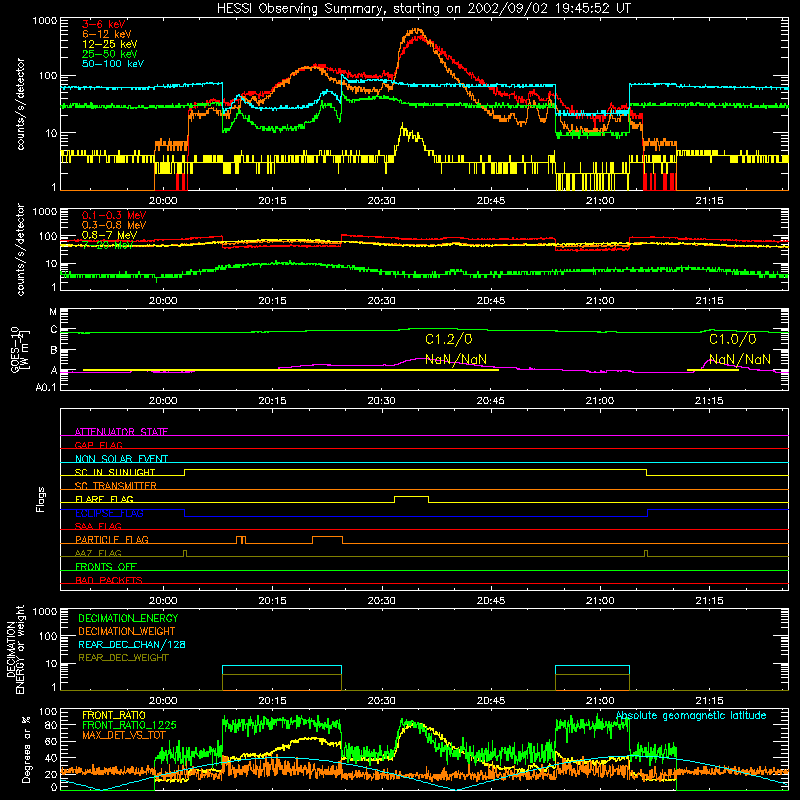
Task: Select the NaN/NaN text below C1.0/0
Action: [x=740, y=359]
